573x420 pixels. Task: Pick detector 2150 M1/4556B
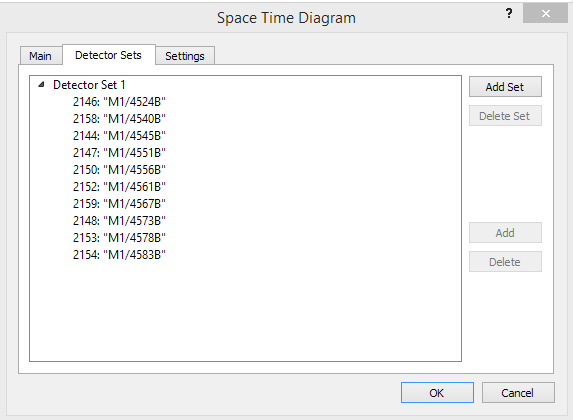119,170
